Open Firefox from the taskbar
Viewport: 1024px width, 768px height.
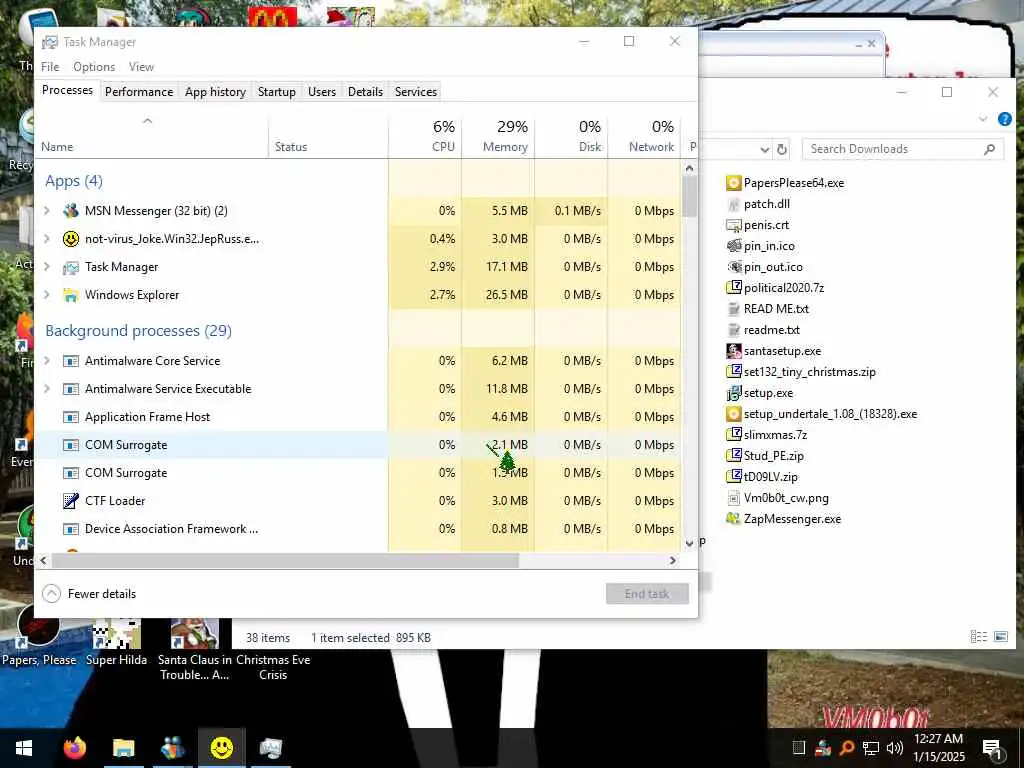tap(74, 748)
